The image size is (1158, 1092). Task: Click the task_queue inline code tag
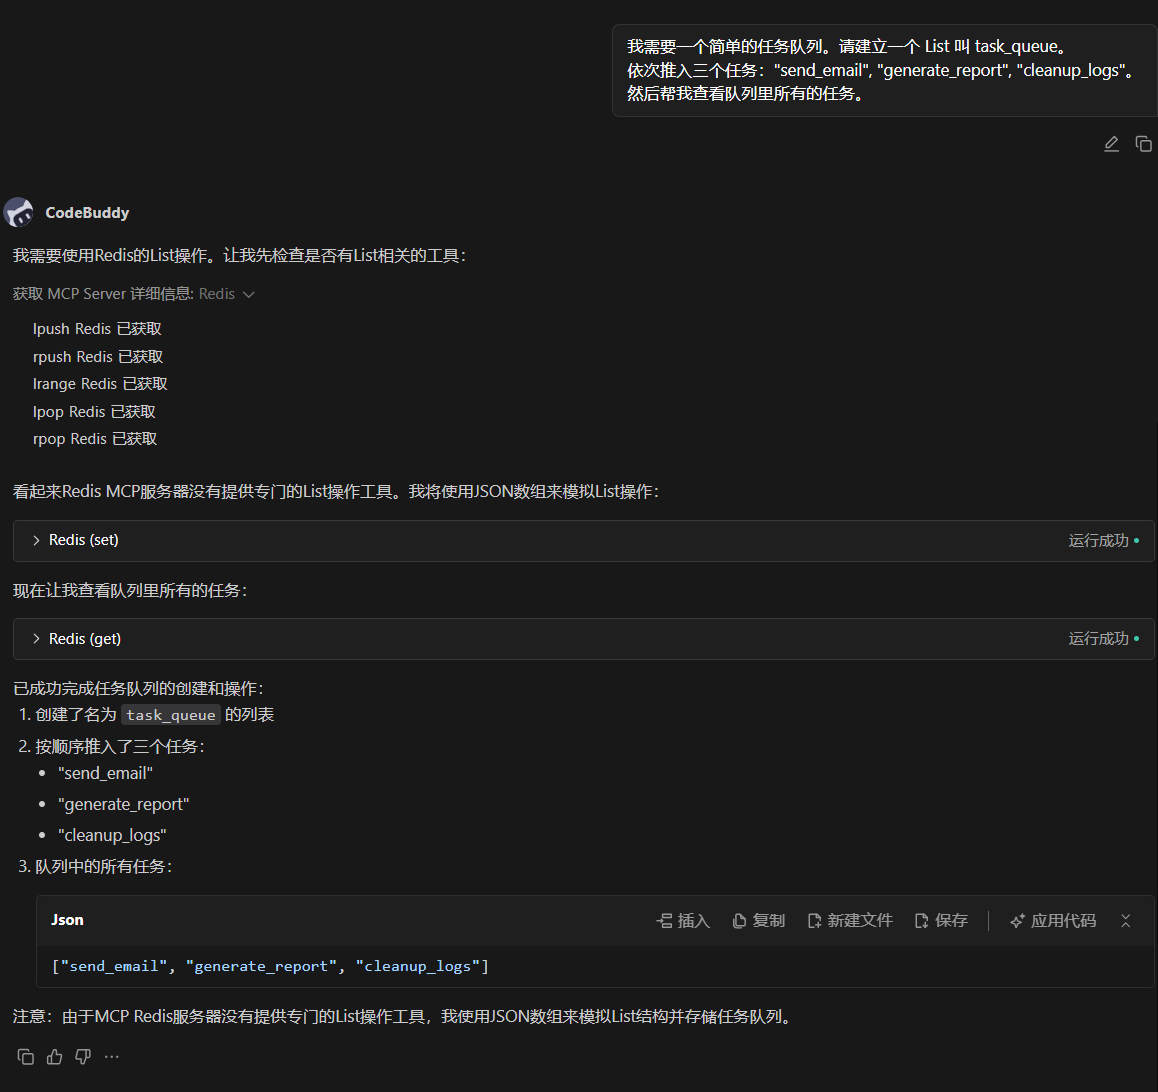click(x=171, y=715)
